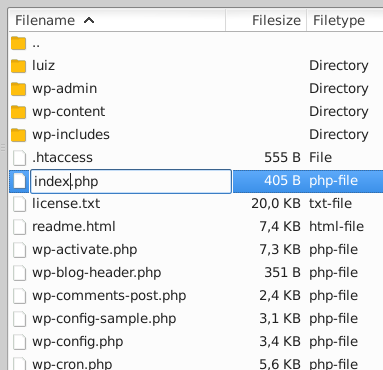Viewport: 383px width, 370px height.
Task: Select the wp-comments-post.php file name
Action: (109, 296)
